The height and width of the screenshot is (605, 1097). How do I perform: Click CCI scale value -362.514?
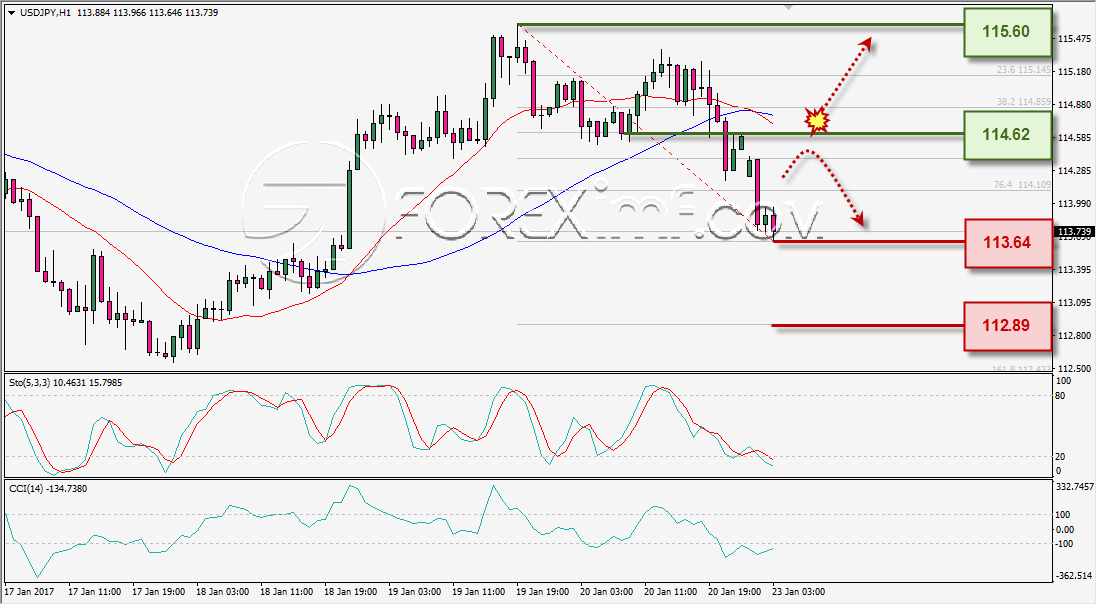click(1074, 576)
